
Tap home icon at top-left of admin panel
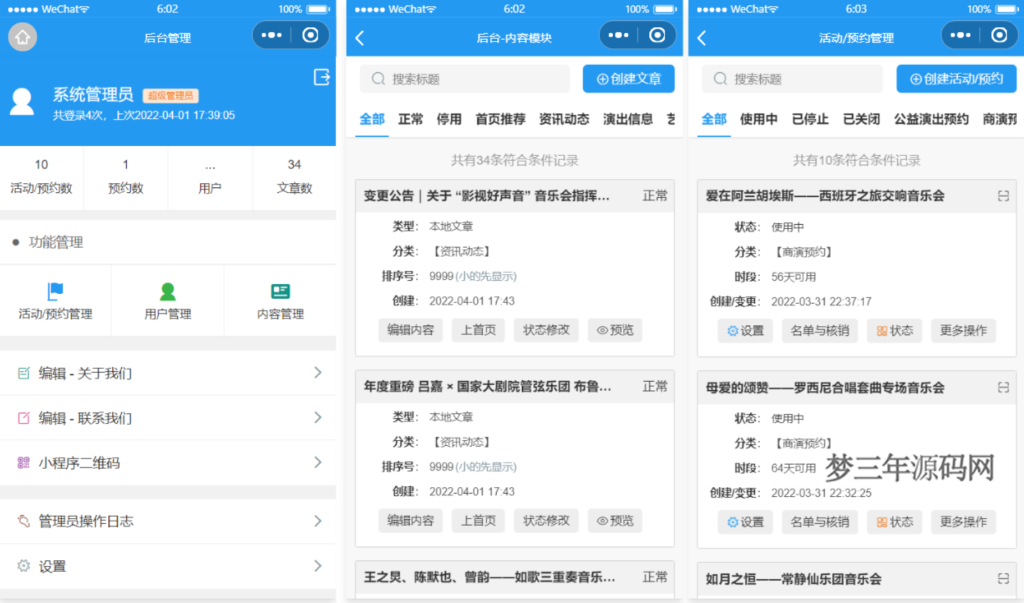click(22, 35)
